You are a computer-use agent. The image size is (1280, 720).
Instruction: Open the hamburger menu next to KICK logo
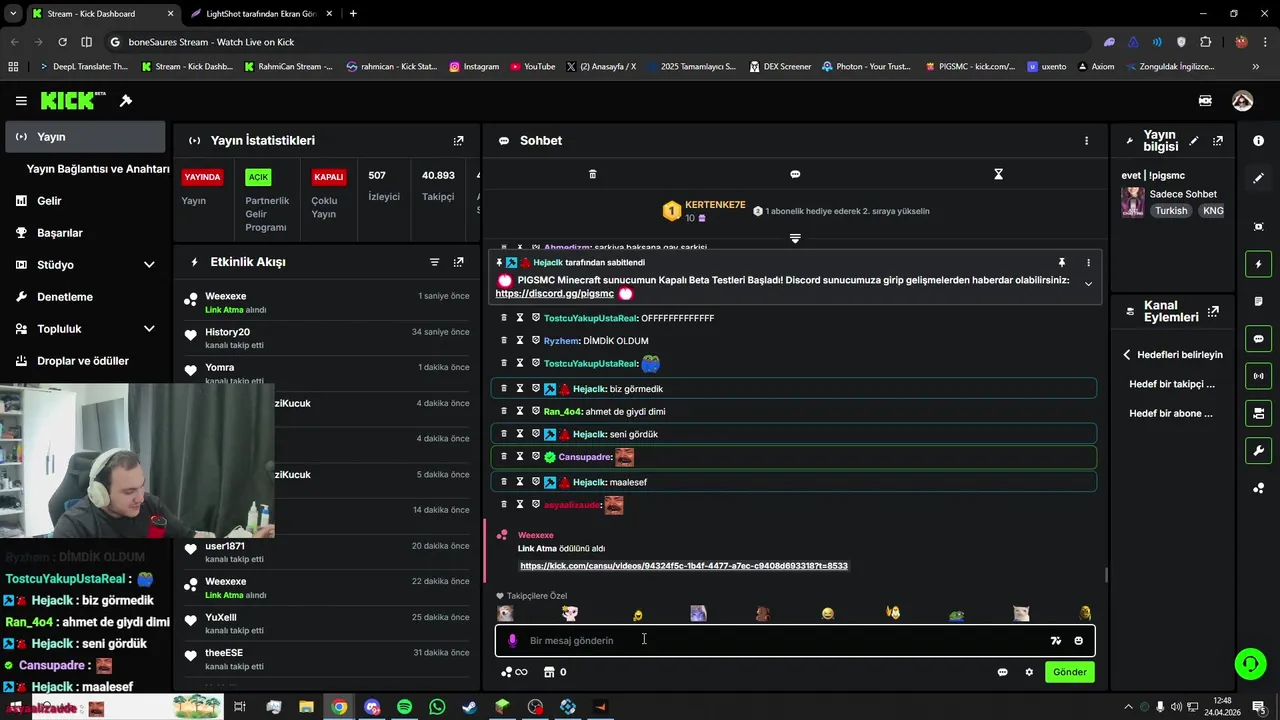21,101
